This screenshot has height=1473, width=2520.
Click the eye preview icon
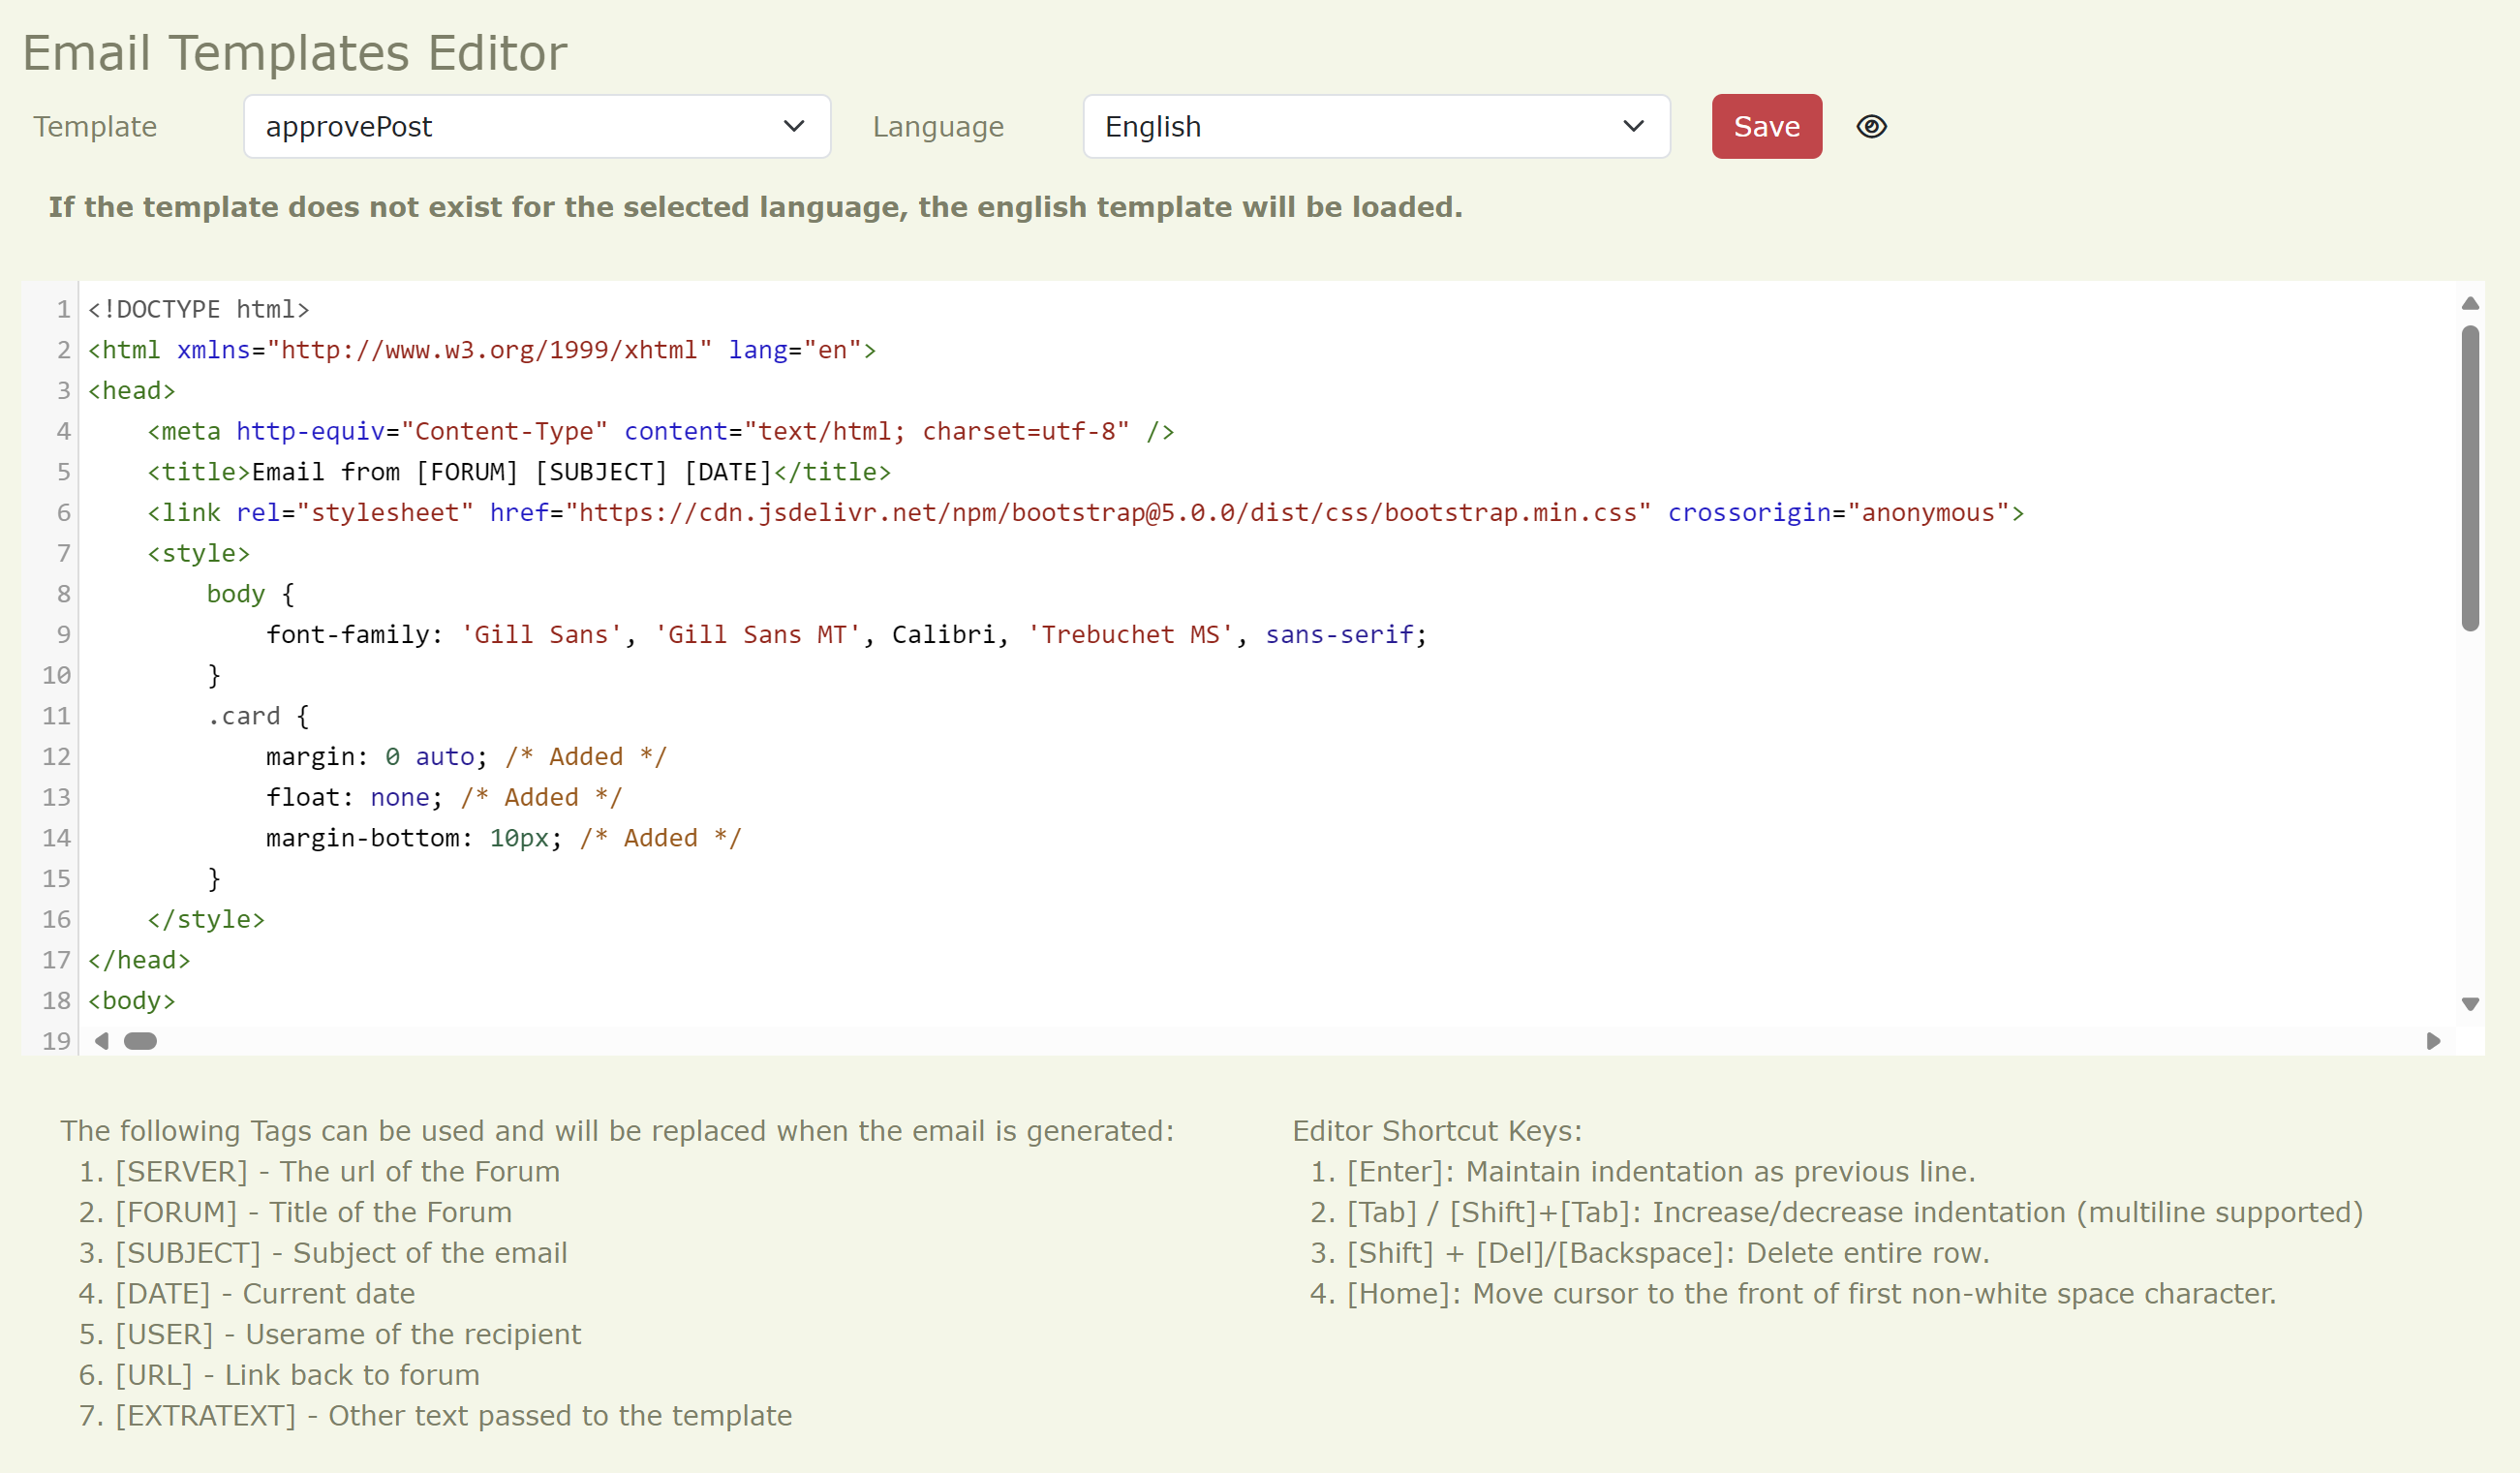pos(1871,127)
